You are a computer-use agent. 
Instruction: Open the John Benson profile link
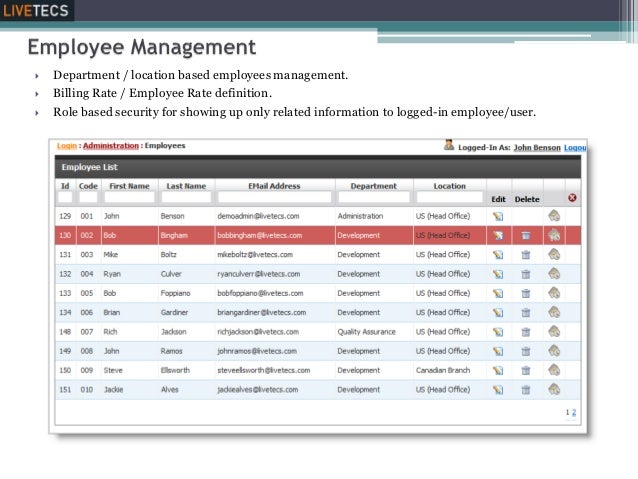(537, 147)
